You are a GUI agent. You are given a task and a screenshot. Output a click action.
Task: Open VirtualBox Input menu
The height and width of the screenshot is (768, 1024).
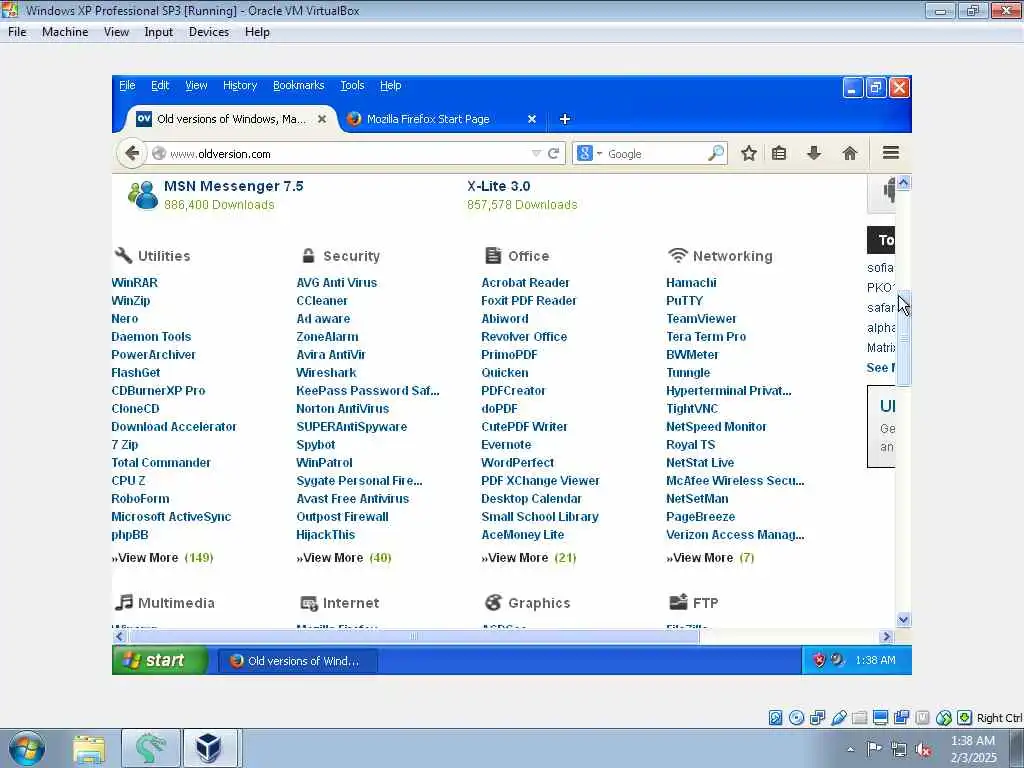pos(158,32)
